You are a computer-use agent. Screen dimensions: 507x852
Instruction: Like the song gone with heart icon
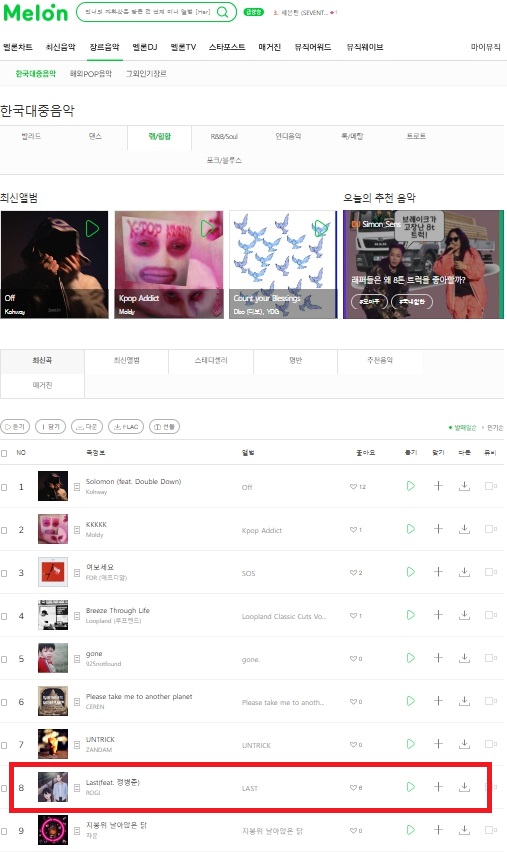pos(355,659)
